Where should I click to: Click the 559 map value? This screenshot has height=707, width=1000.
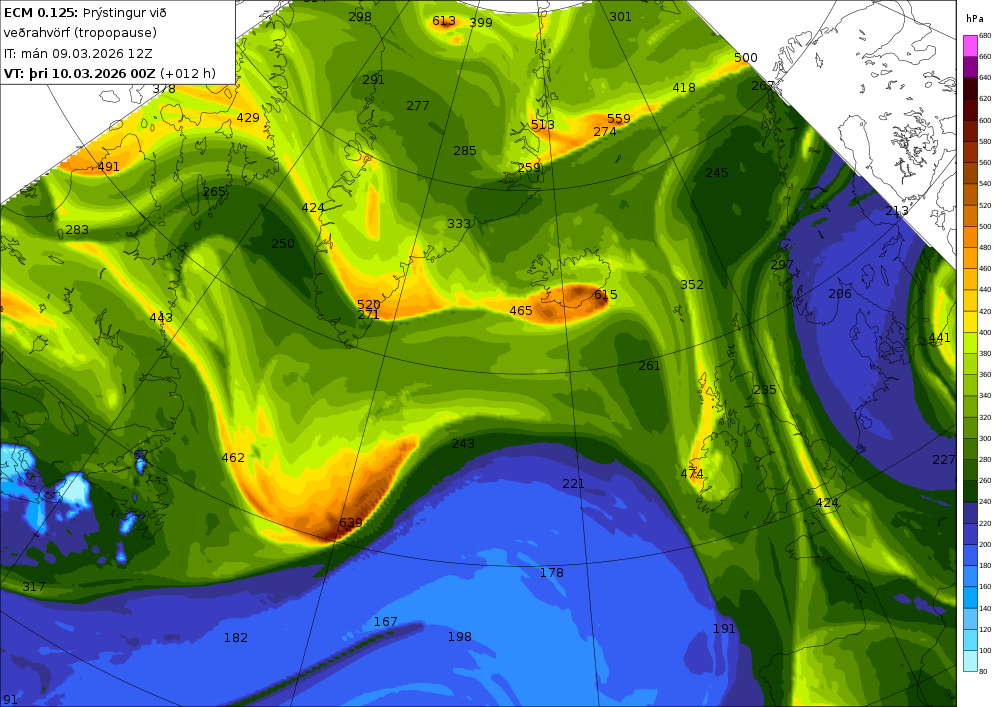pos(619,119)
